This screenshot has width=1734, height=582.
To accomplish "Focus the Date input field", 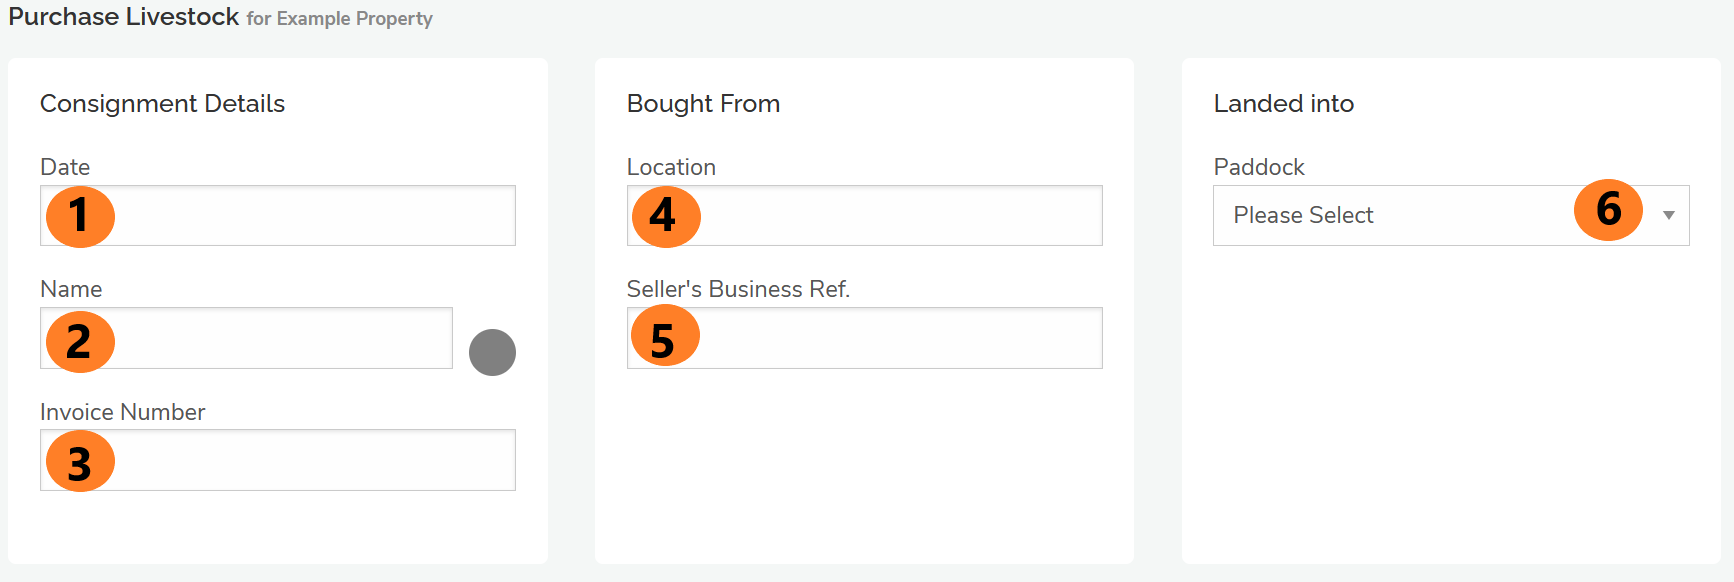I will click(x=310, y=216).
